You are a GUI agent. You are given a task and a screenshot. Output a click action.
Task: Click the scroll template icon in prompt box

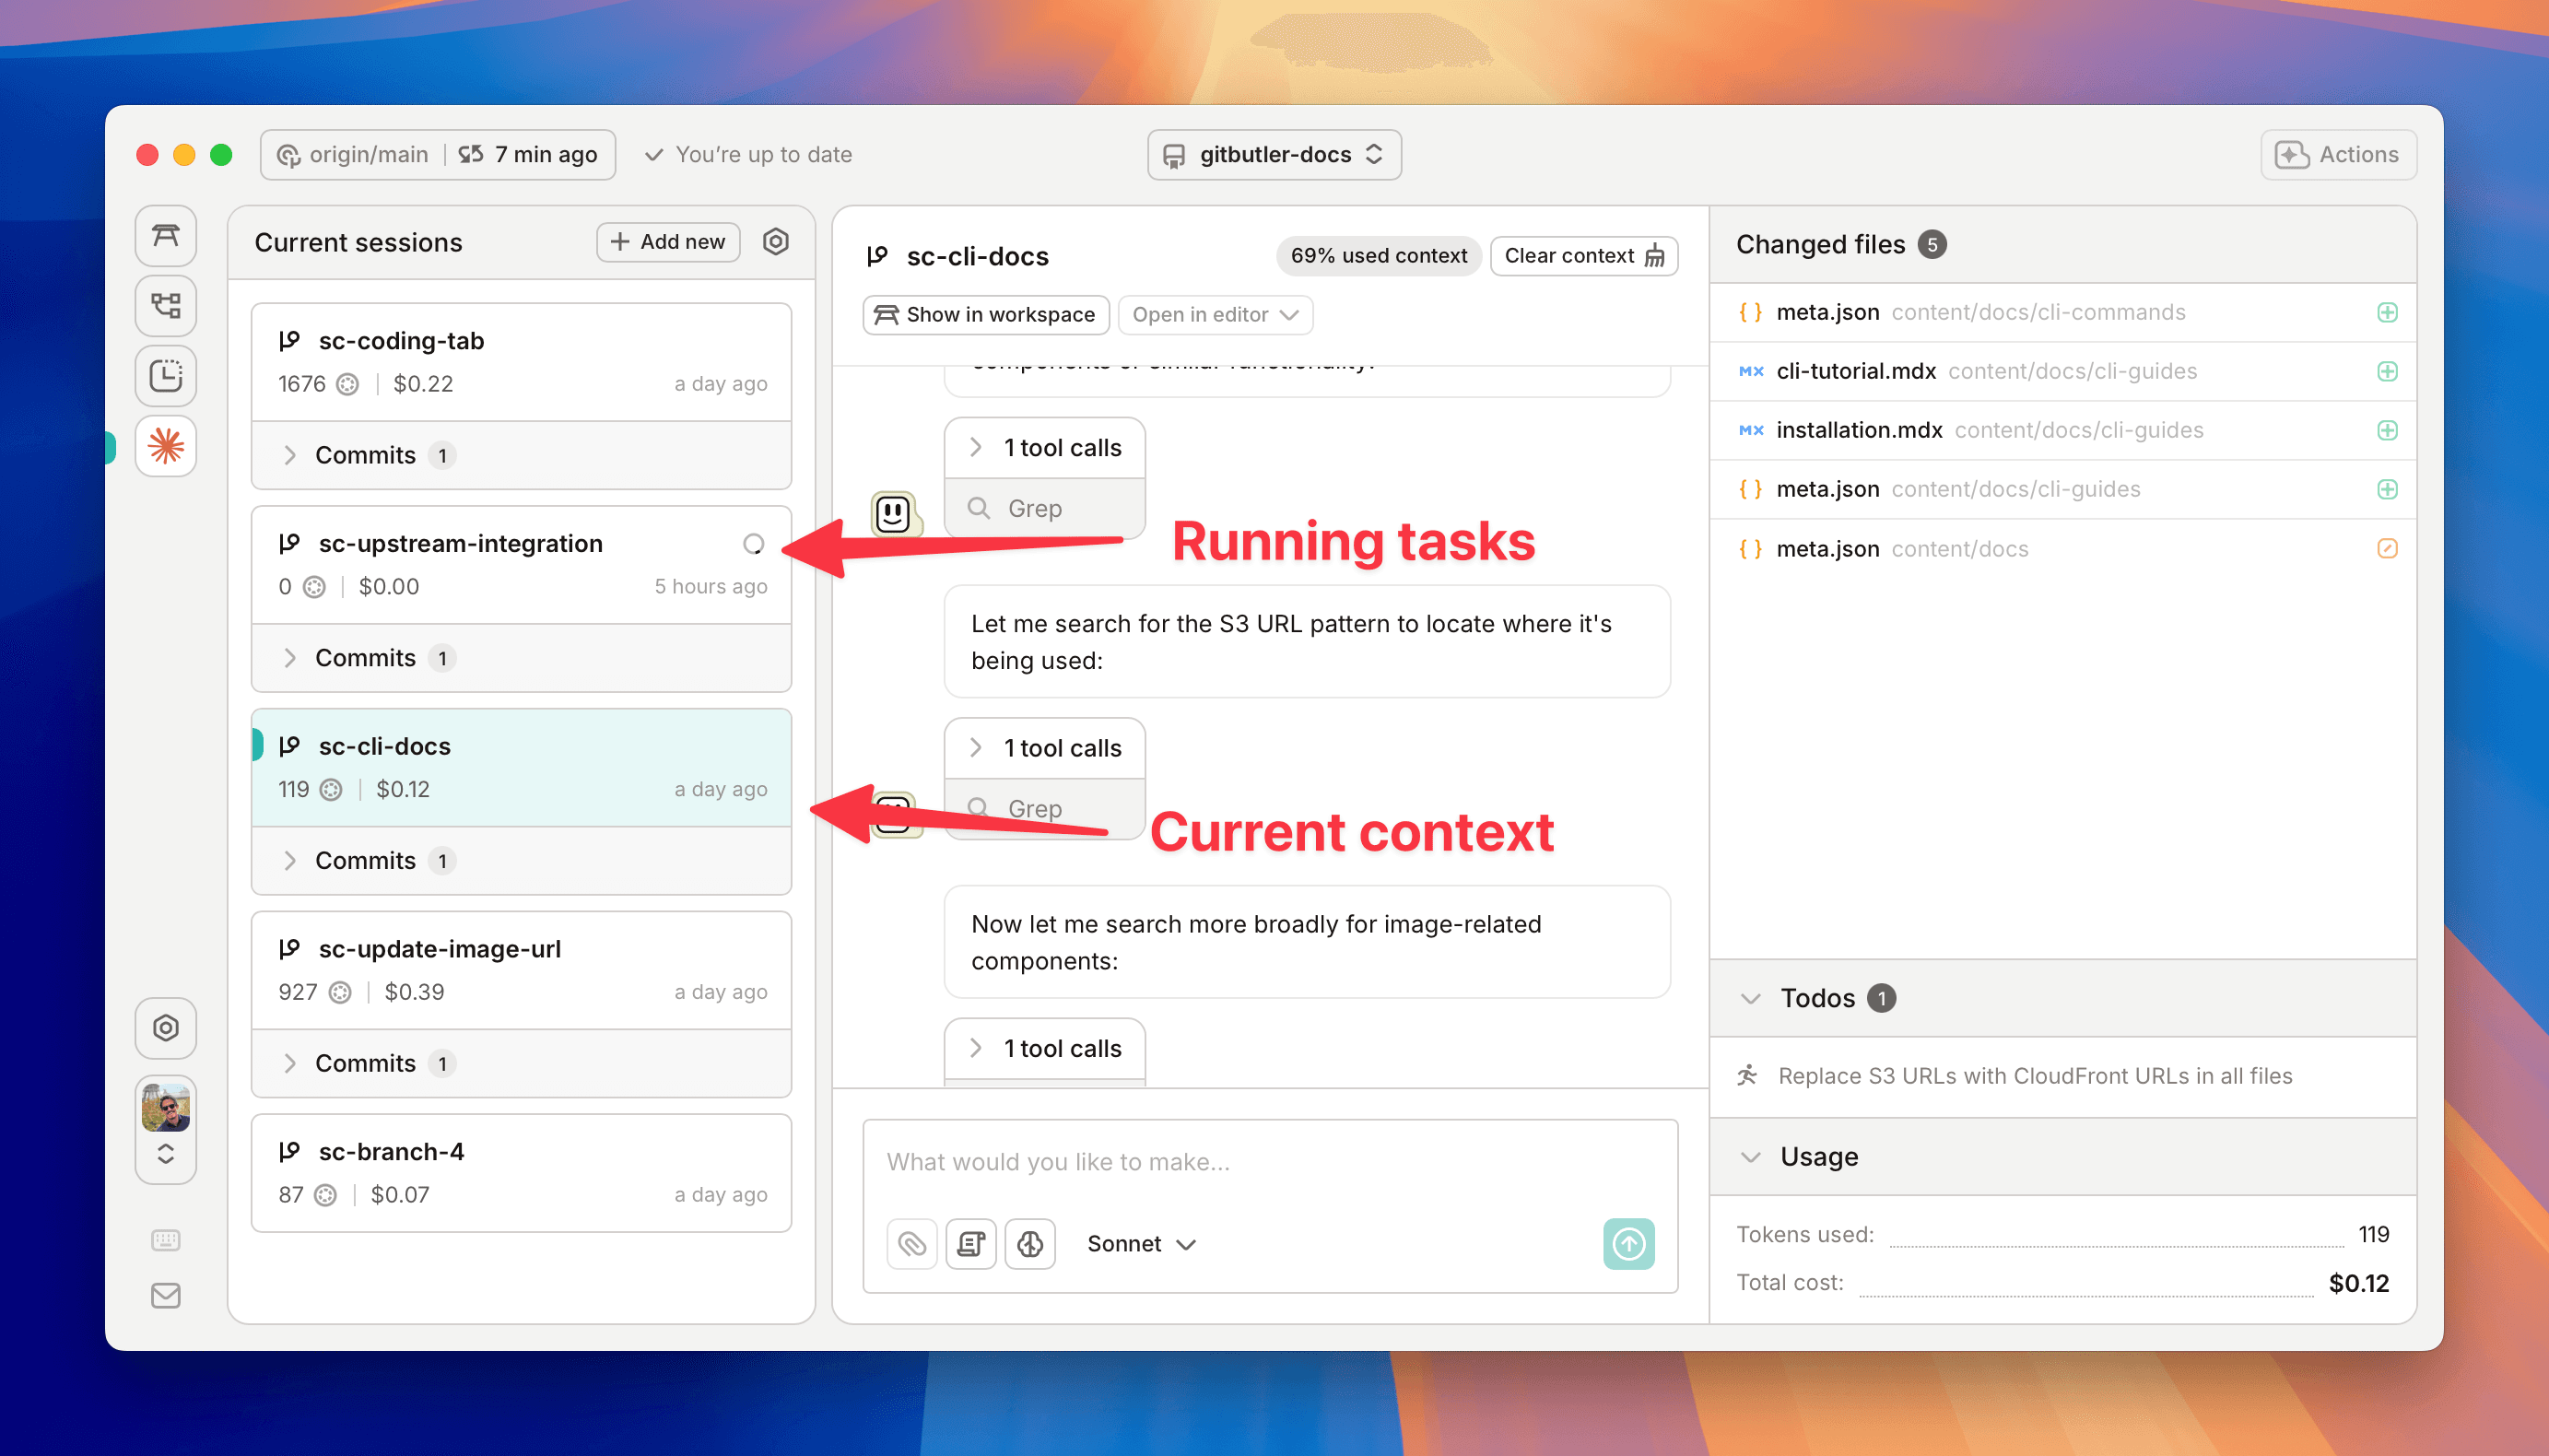point(970,1243)
